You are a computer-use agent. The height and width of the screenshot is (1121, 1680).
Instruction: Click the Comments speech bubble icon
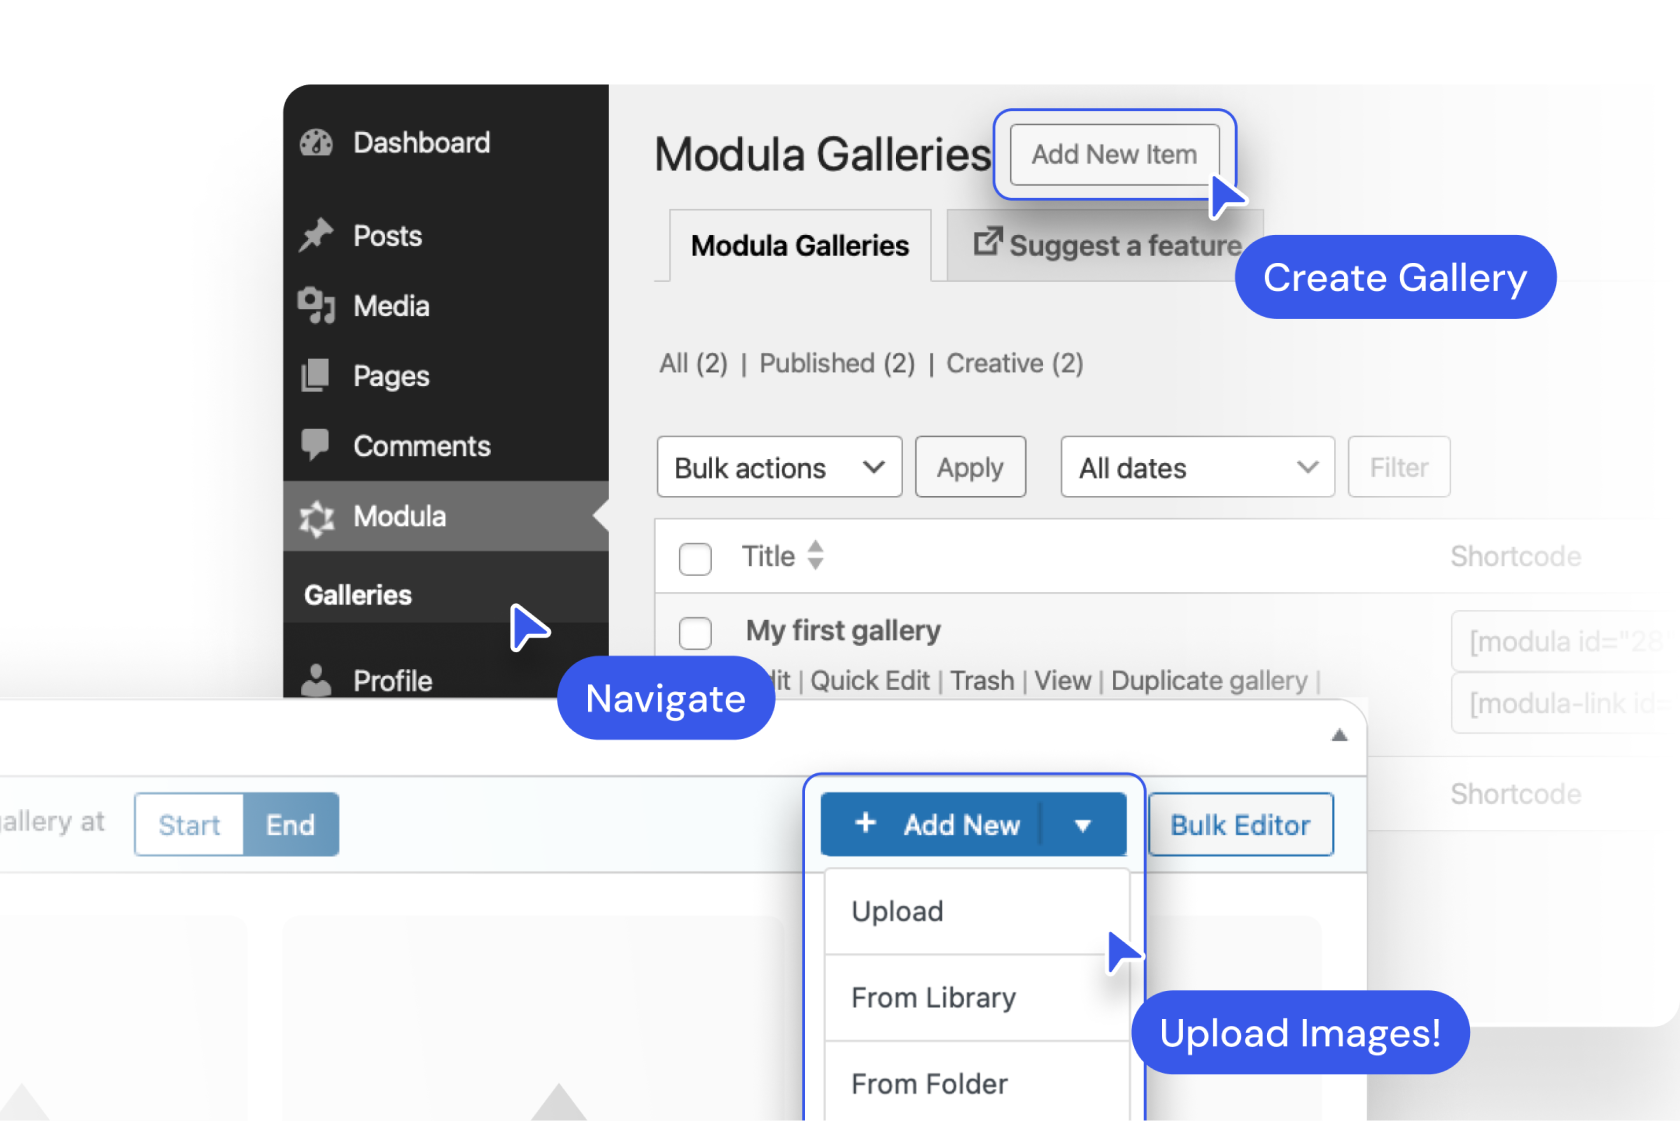click(316, 445)
